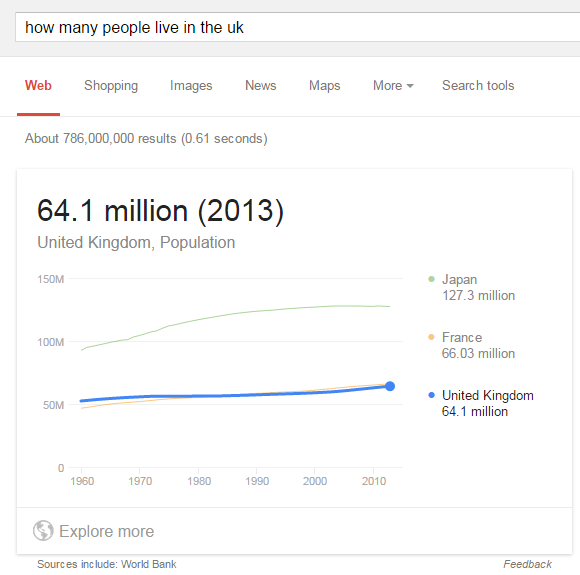Image resolution: width=580 pixels, height=575 pixels.
Task: Click the Feedback link
Action: 527,564
